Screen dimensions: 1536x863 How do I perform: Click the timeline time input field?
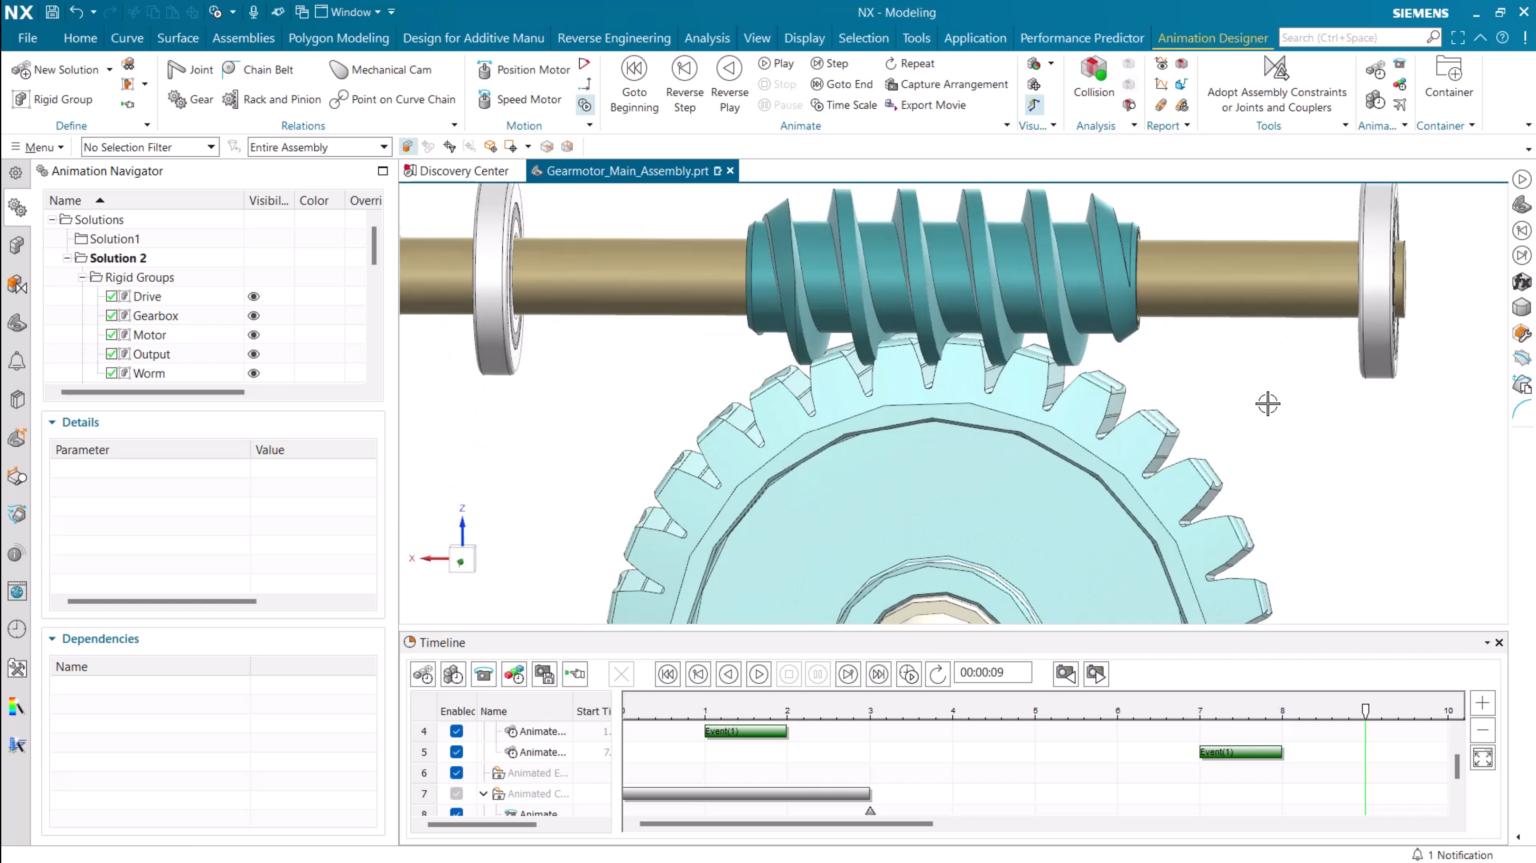[x=992, y=673]
